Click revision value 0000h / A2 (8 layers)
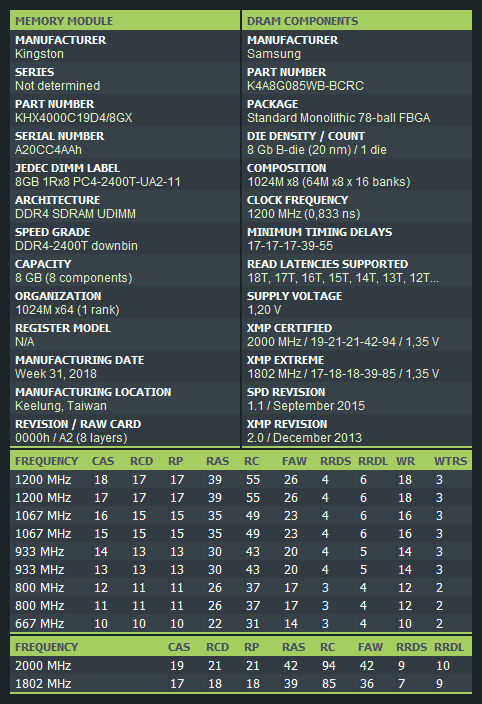This screenshot has height=704, width=482. coord(71,437)
